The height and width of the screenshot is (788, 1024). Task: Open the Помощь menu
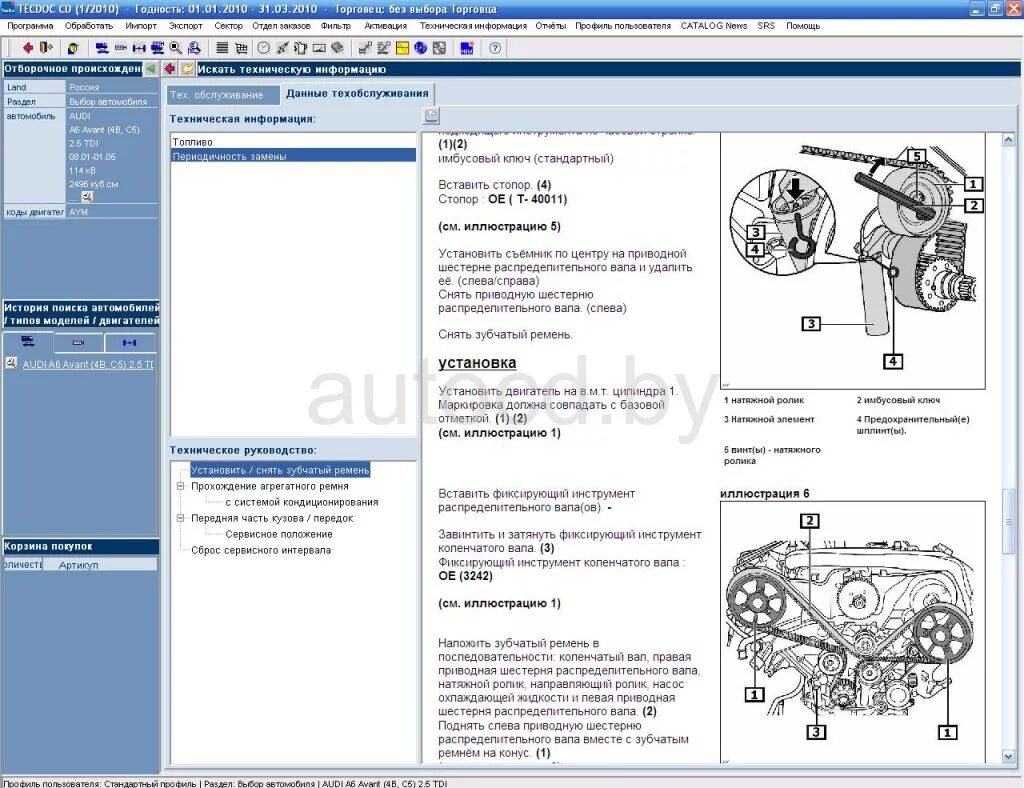pyautogui.click(x=803, y=26)
